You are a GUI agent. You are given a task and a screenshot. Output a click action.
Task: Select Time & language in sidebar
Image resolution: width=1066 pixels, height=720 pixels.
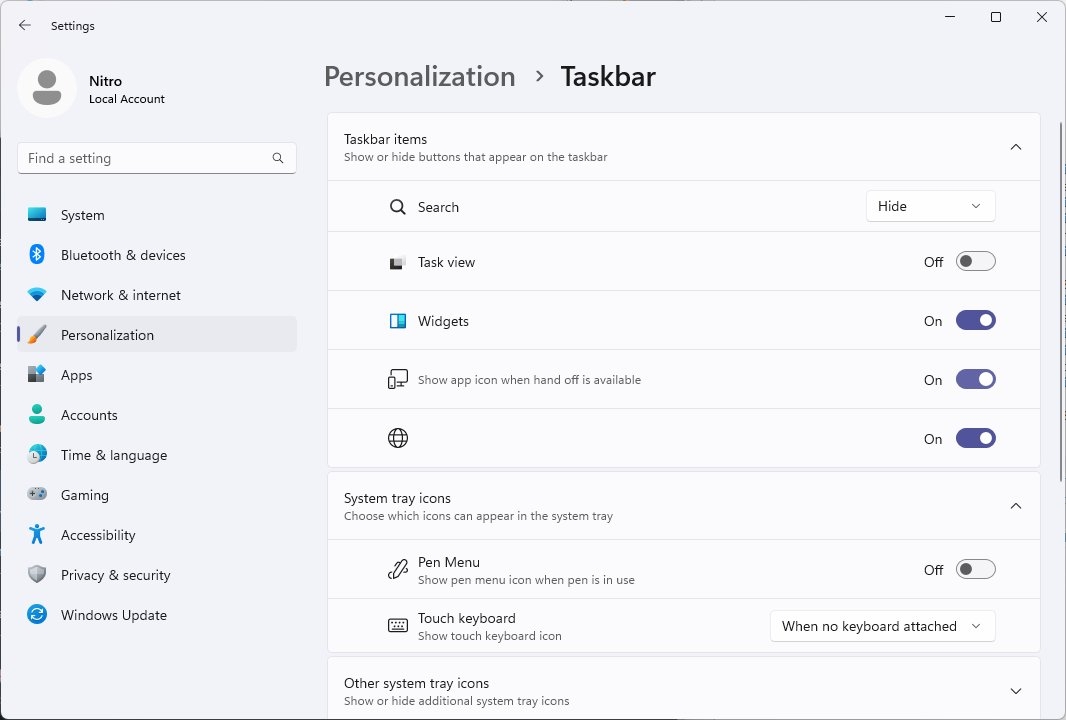pos(157,455)
